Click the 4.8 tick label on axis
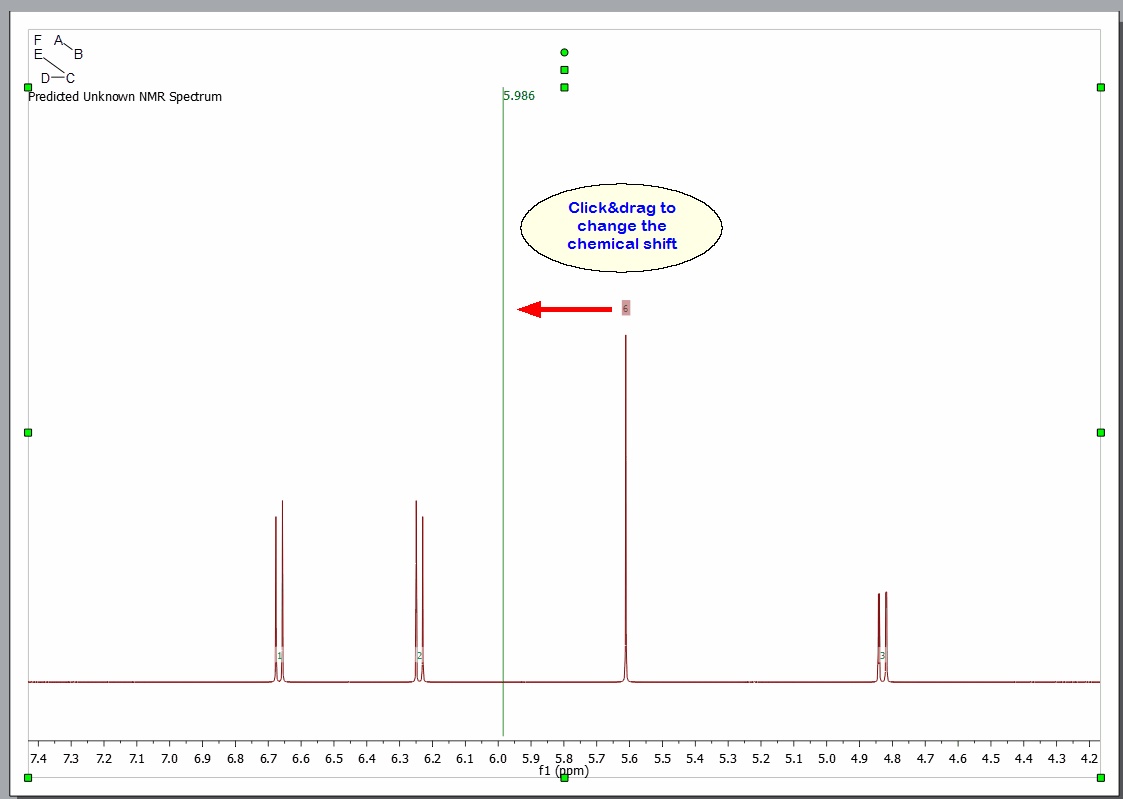This screenshot has width=1123, height=799. click(x=892, y=757)
